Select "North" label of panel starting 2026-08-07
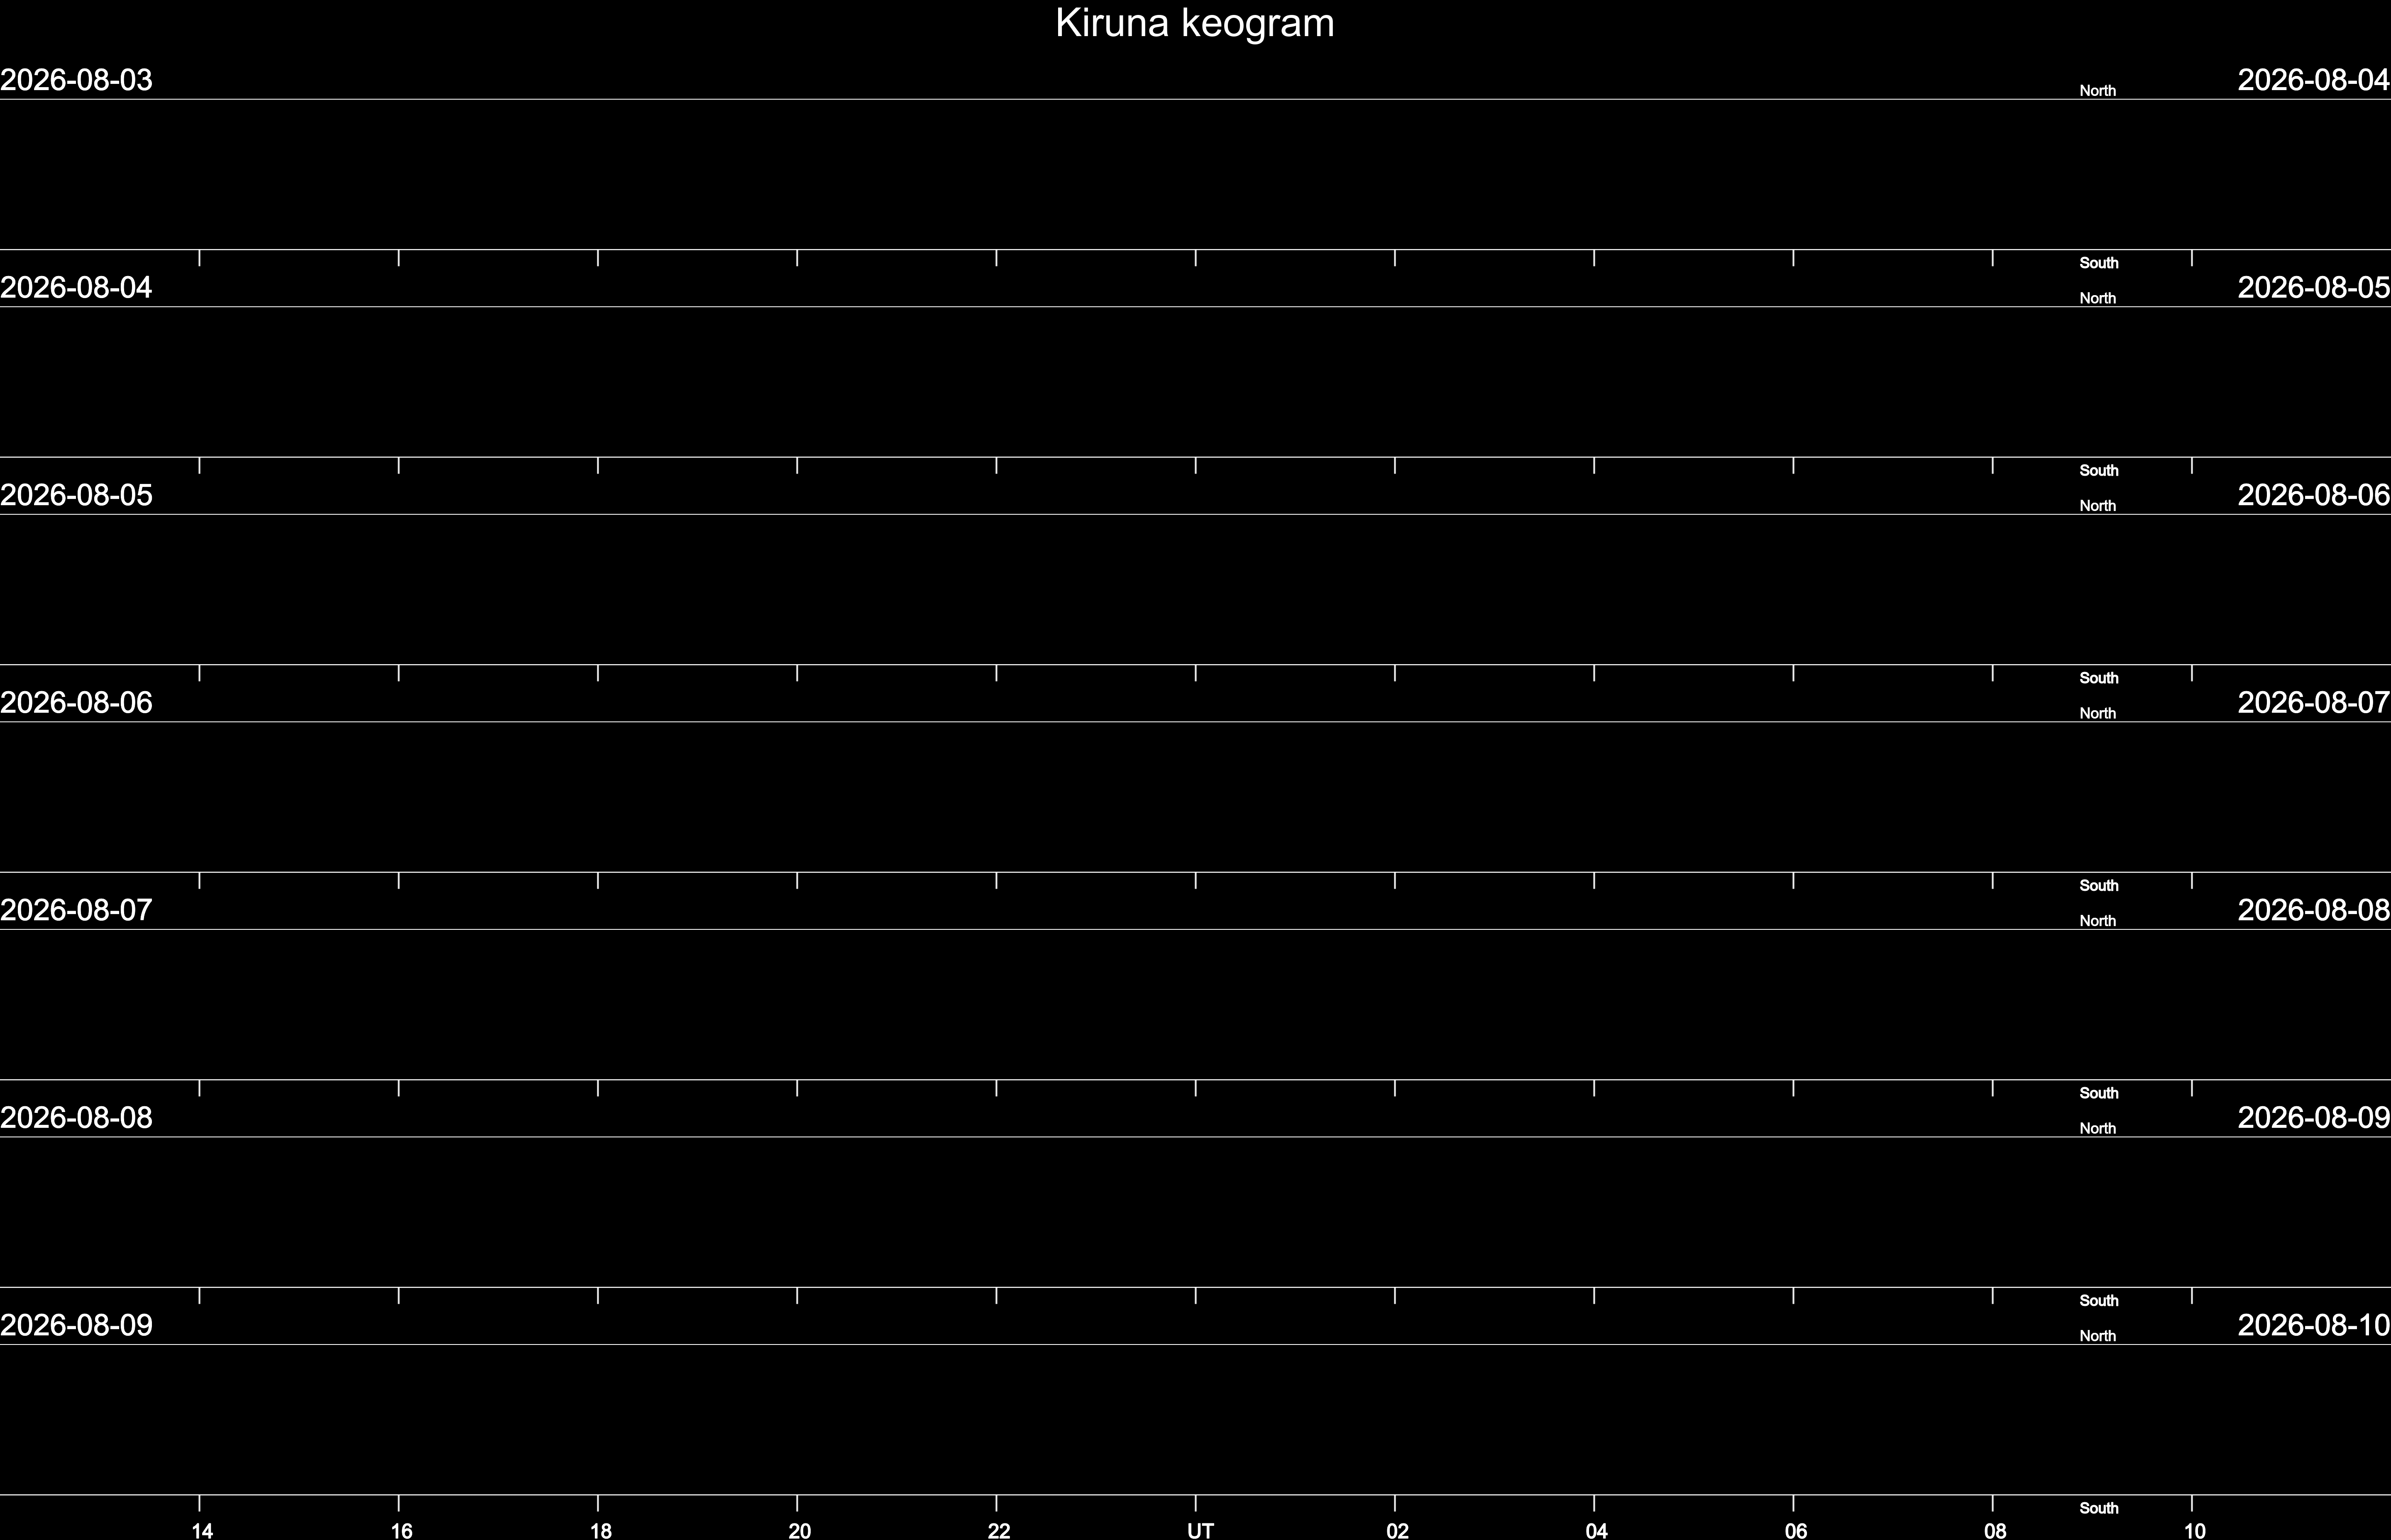 coord(2098,921)
